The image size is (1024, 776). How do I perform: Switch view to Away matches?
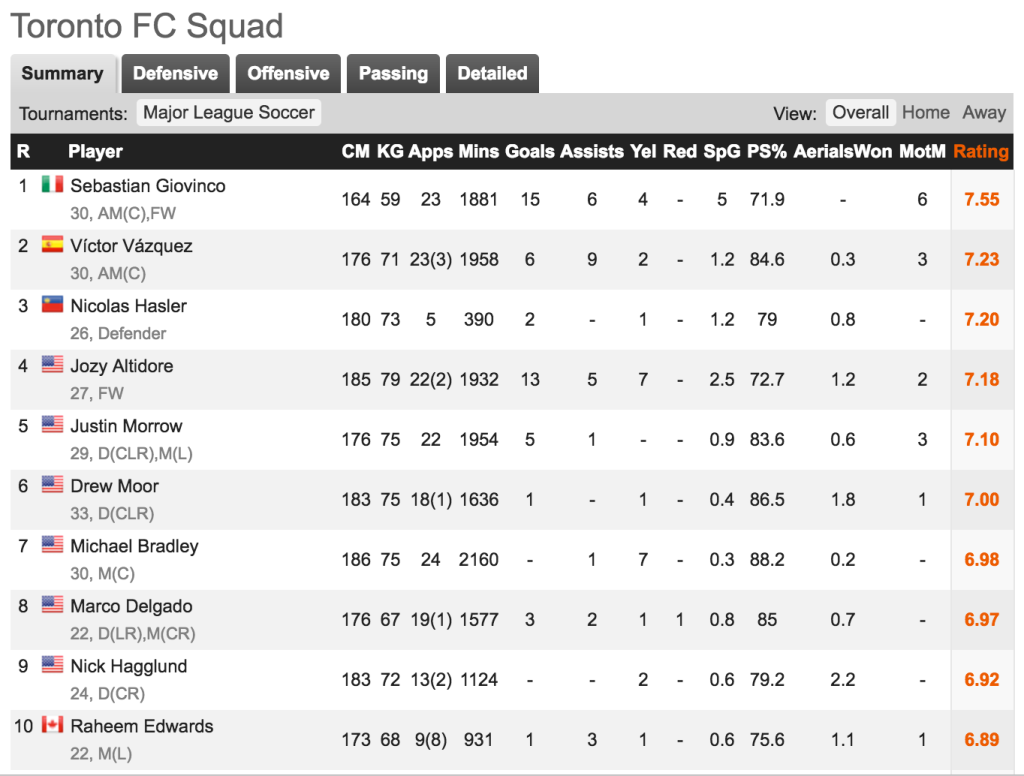pos(984,112)
